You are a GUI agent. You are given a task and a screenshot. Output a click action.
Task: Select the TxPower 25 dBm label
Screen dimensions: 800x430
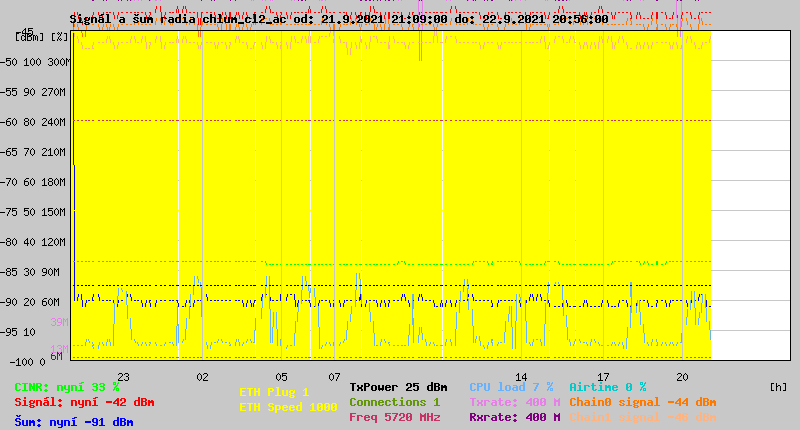click(x=398, y=387)
